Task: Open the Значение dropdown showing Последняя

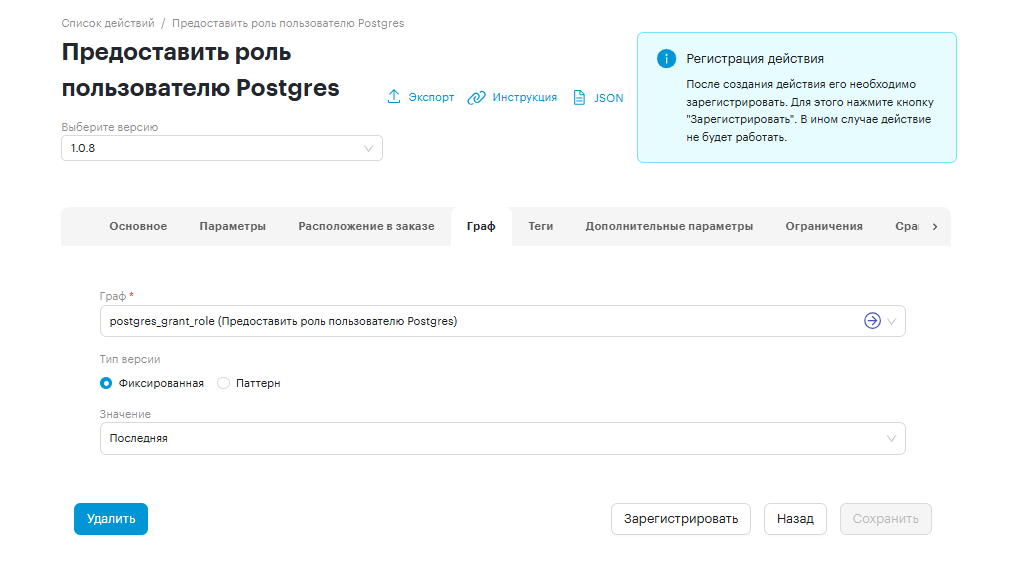Action: [x=502, y=438]
